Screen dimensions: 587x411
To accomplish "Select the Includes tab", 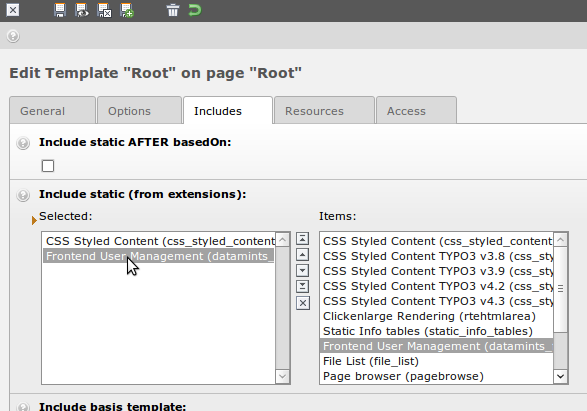I will 228,111.
